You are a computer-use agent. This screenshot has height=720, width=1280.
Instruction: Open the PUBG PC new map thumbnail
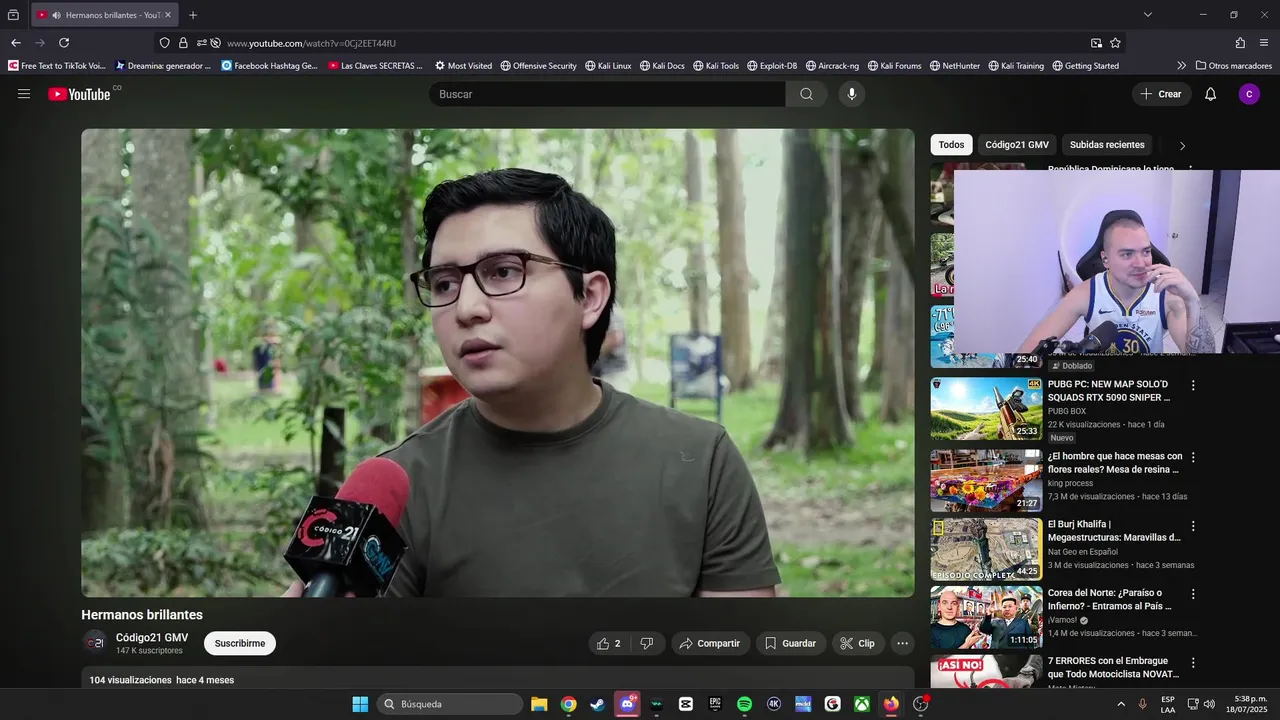(x=986, y=408)
